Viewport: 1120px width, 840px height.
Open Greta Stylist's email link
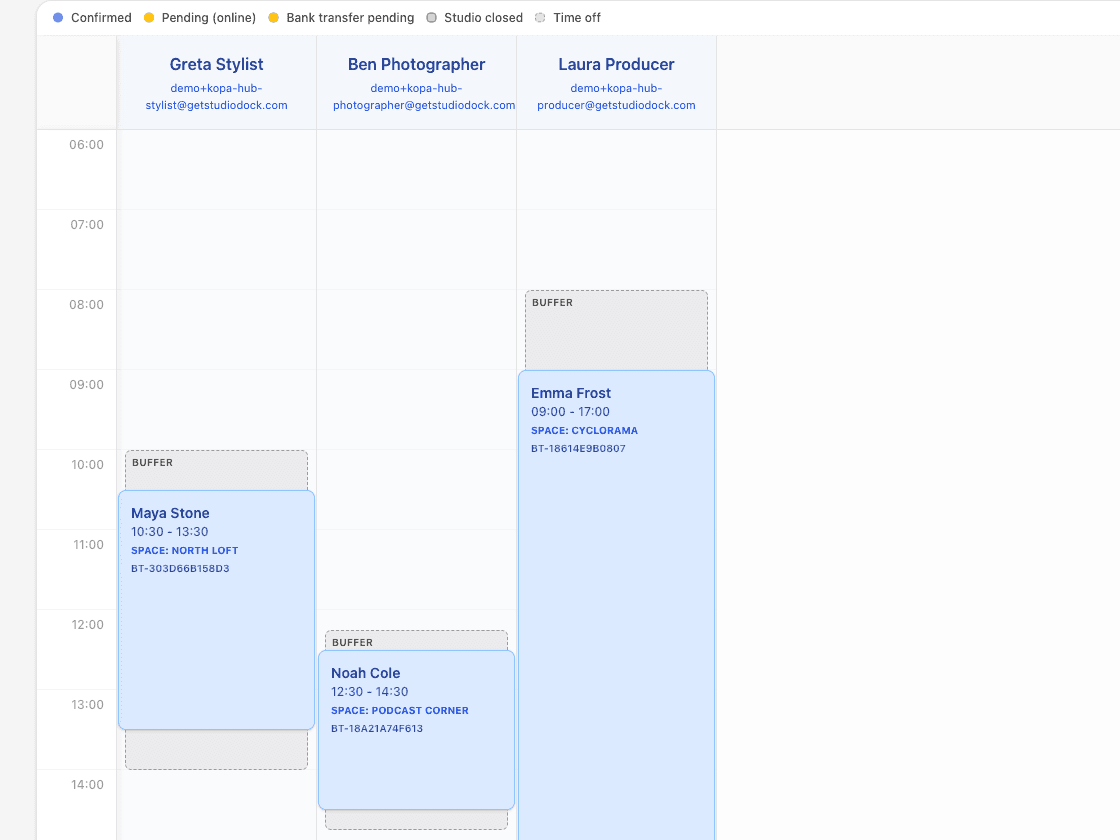point(216,96)
